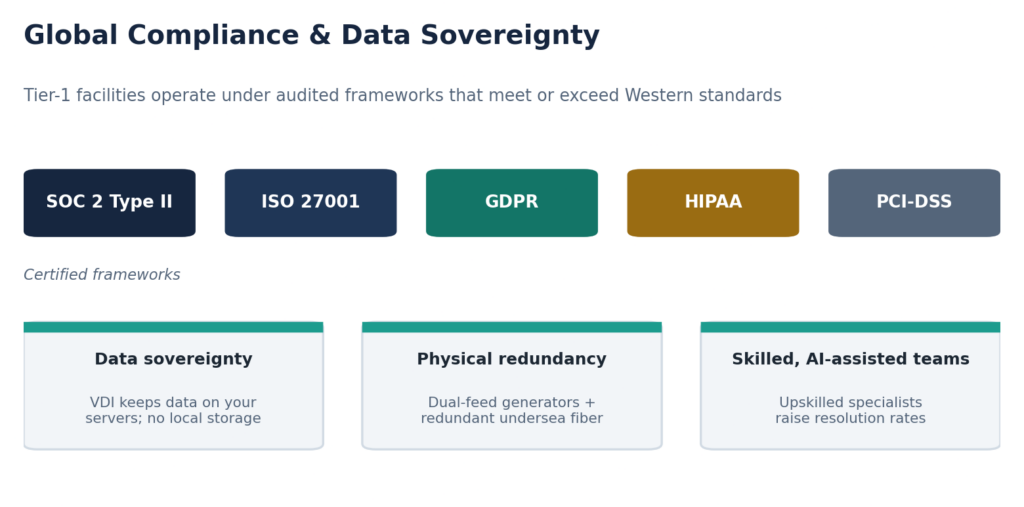Click the Global Compliance & Data Sovereignty title
Viewport: 1024px width, 507px height.
(x=312, y=36)
